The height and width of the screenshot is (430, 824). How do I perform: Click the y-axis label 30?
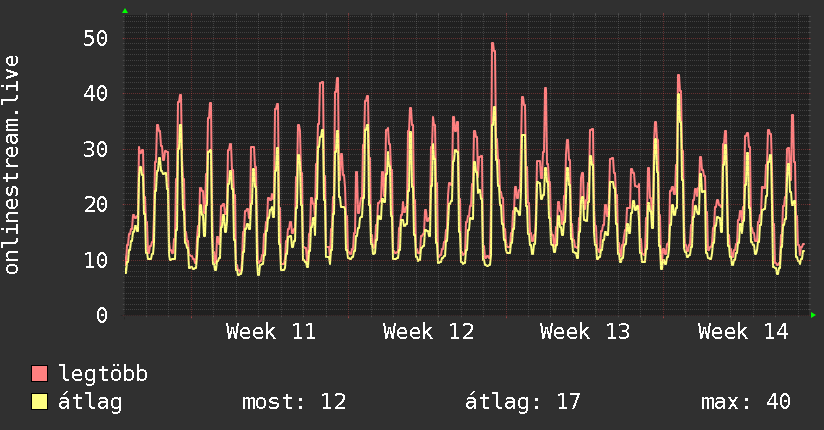(x=96, y=149)
